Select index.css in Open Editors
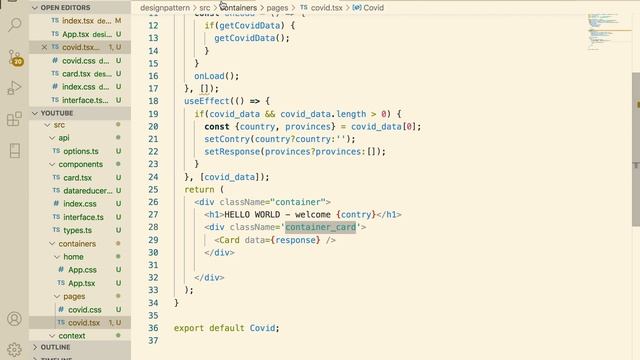 point(80,87)
